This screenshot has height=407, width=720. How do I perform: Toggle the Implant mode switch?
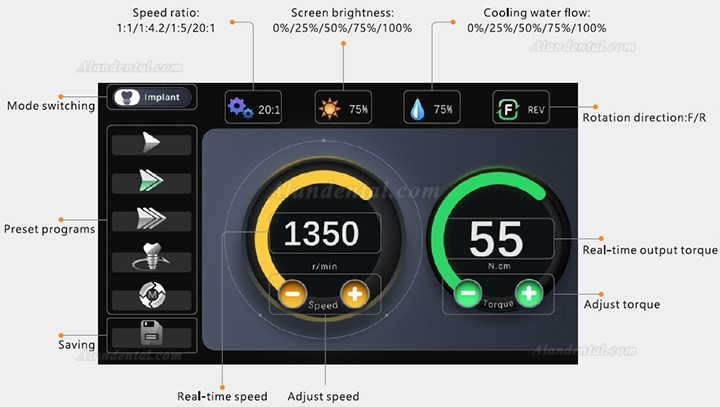[x=152, y=97]
